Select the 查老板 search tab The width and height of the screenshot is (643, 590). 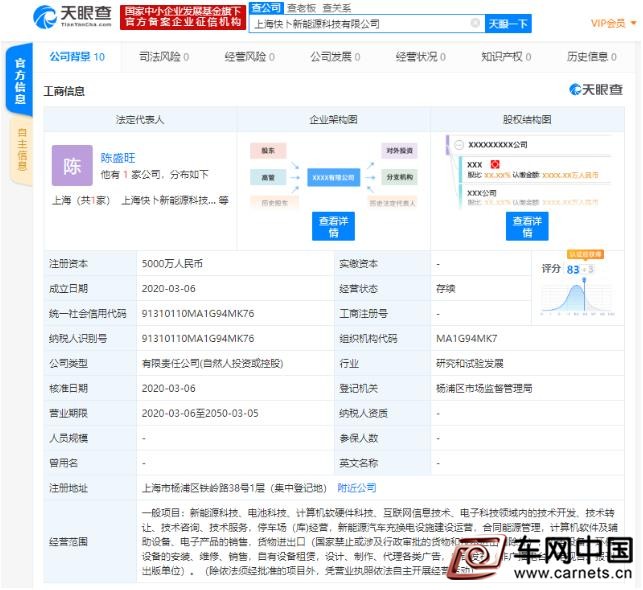301,8
